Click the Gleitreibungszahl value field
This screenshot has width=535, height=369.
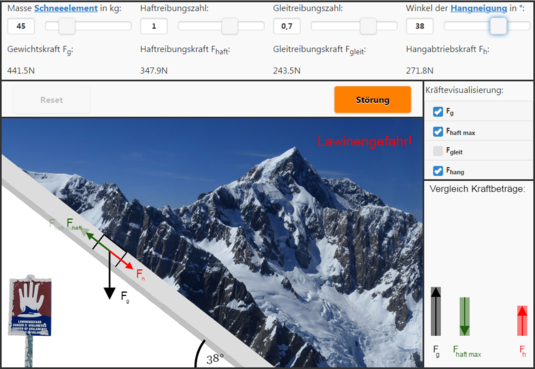(x=287, y=26)
